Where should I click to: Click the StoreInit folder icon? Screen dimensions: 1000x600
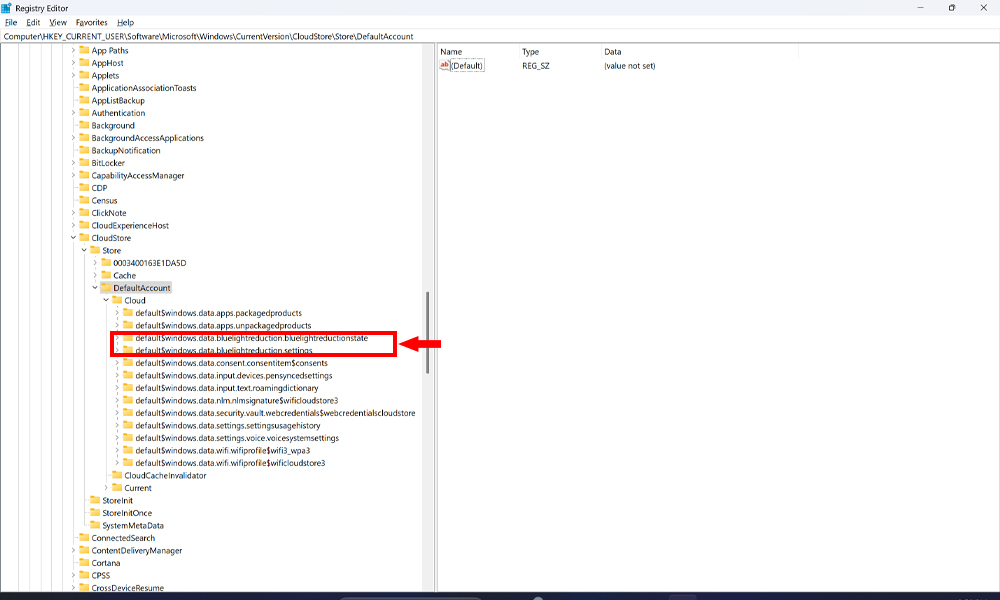(x=94, y=501)
